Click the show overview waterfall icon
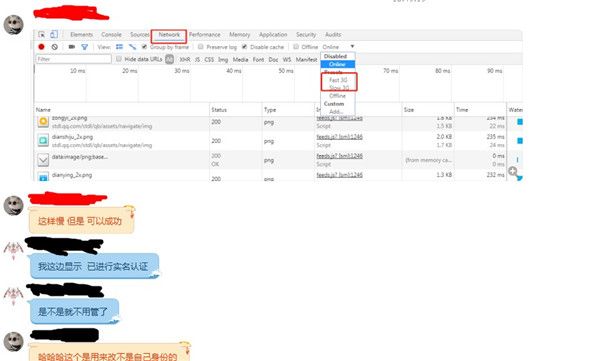The height and width of the screenshot is (361, 600). pos(132,47)
